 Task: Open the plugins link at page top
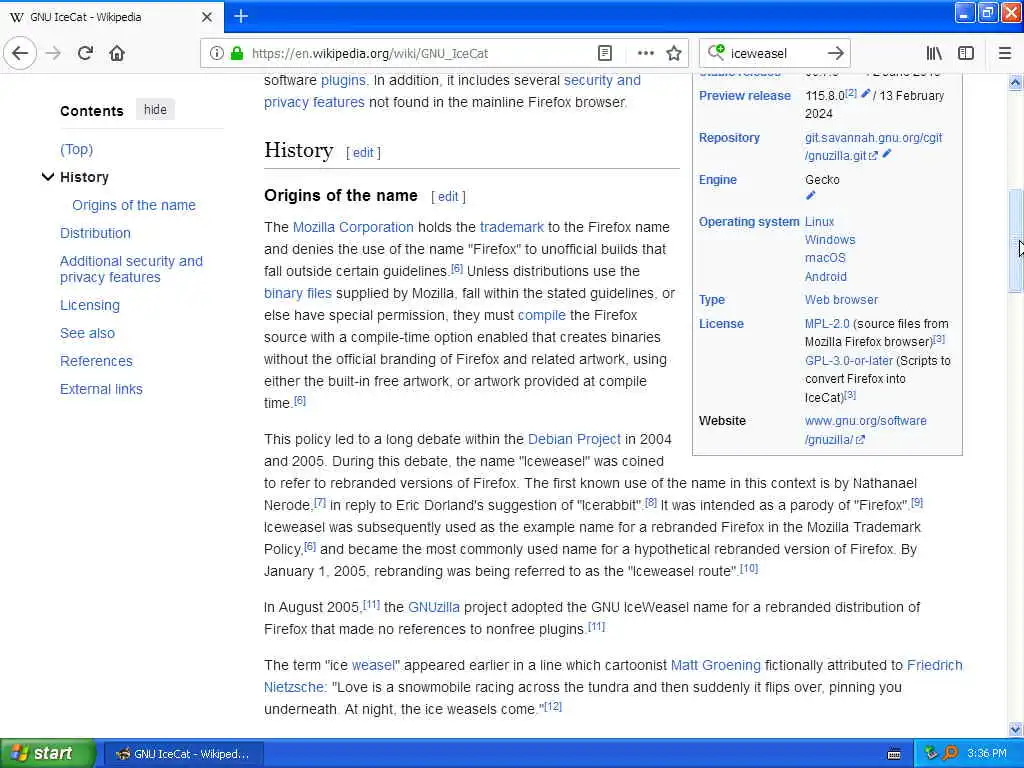[343, 80]
